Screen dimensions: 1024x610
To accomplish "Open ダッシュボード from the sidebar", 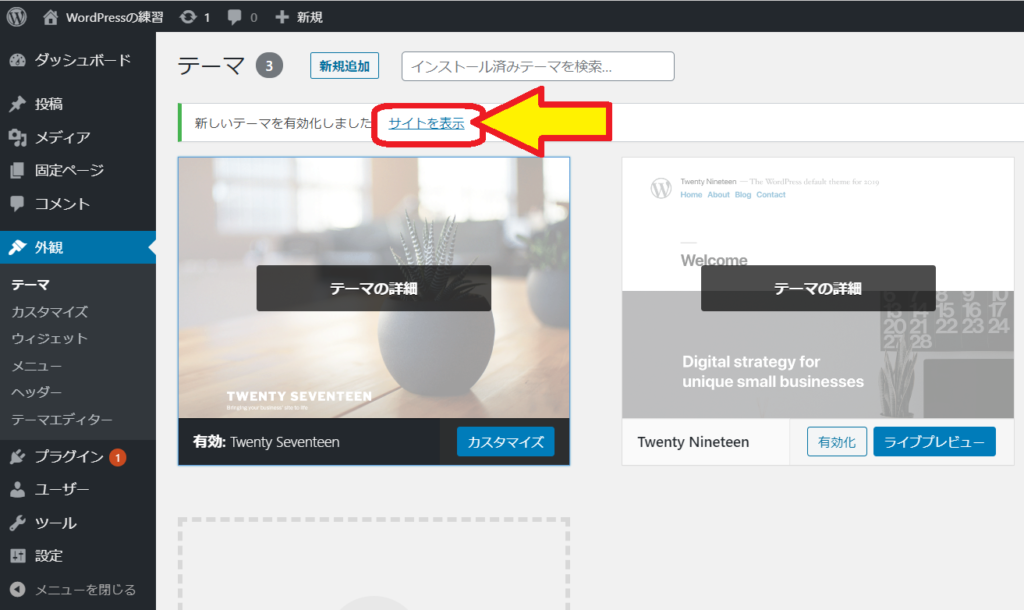I will pos(82,60).
